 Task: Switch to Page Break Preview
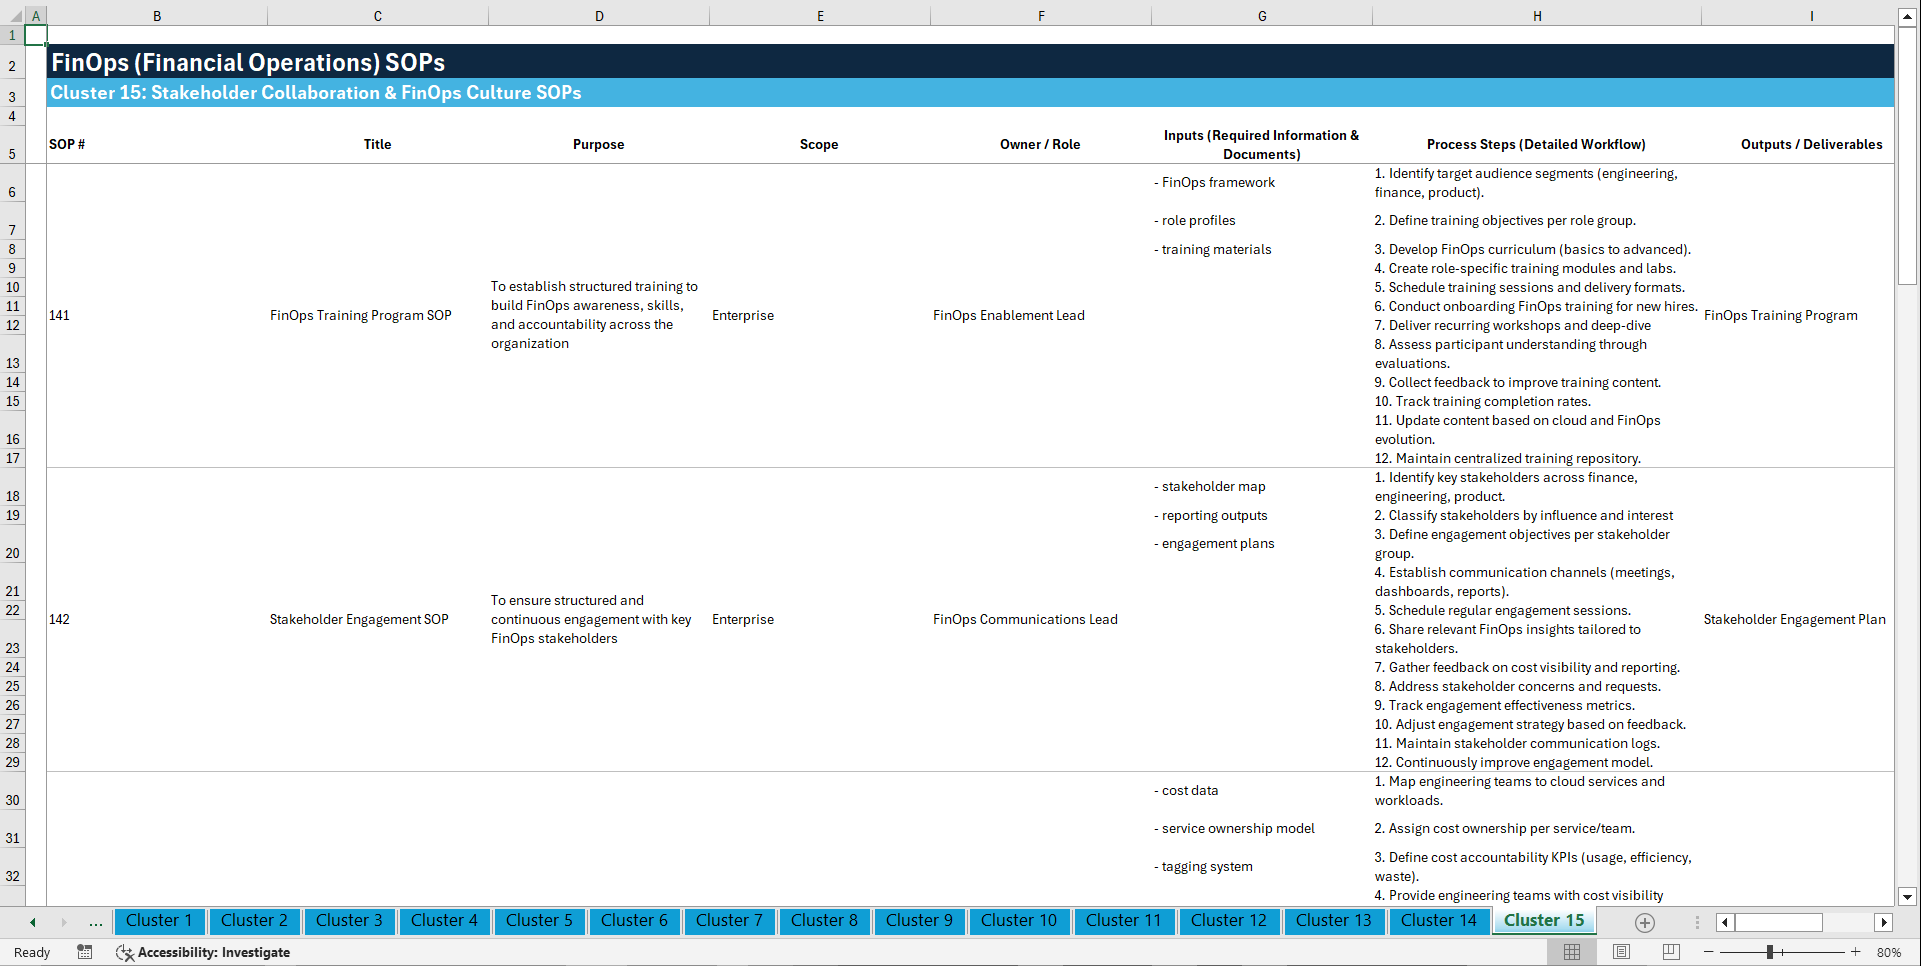(x=1671, y=952)
